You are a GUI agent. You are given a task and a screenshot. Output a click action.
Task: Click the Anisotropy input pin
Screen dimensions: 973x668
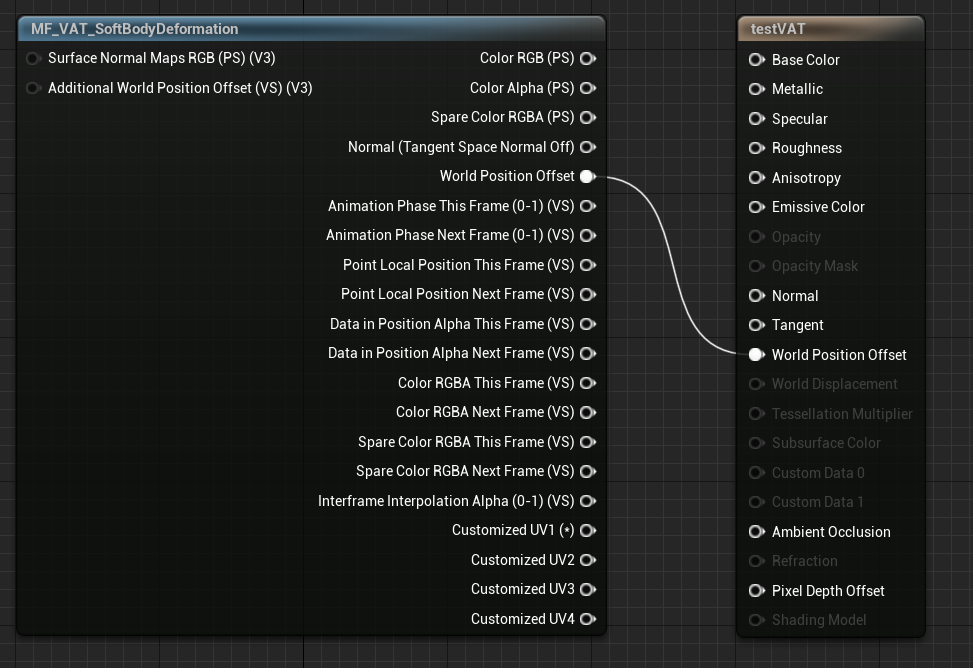pyautogui.click(x=756, y=178)
